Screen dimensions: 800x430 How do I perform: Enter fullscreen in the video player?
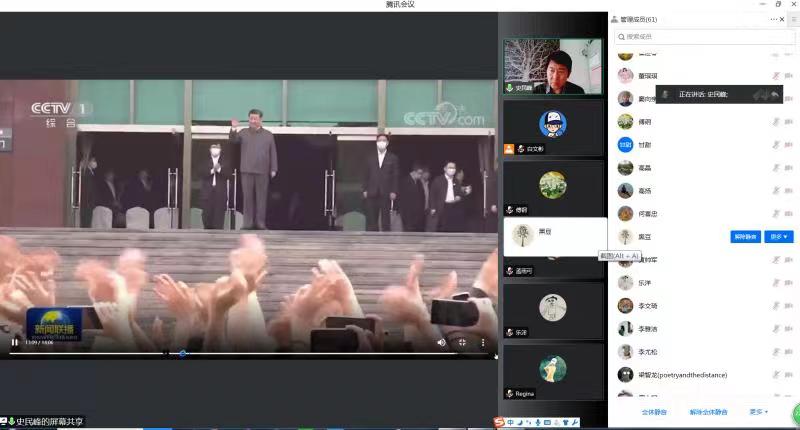[462, 342]
